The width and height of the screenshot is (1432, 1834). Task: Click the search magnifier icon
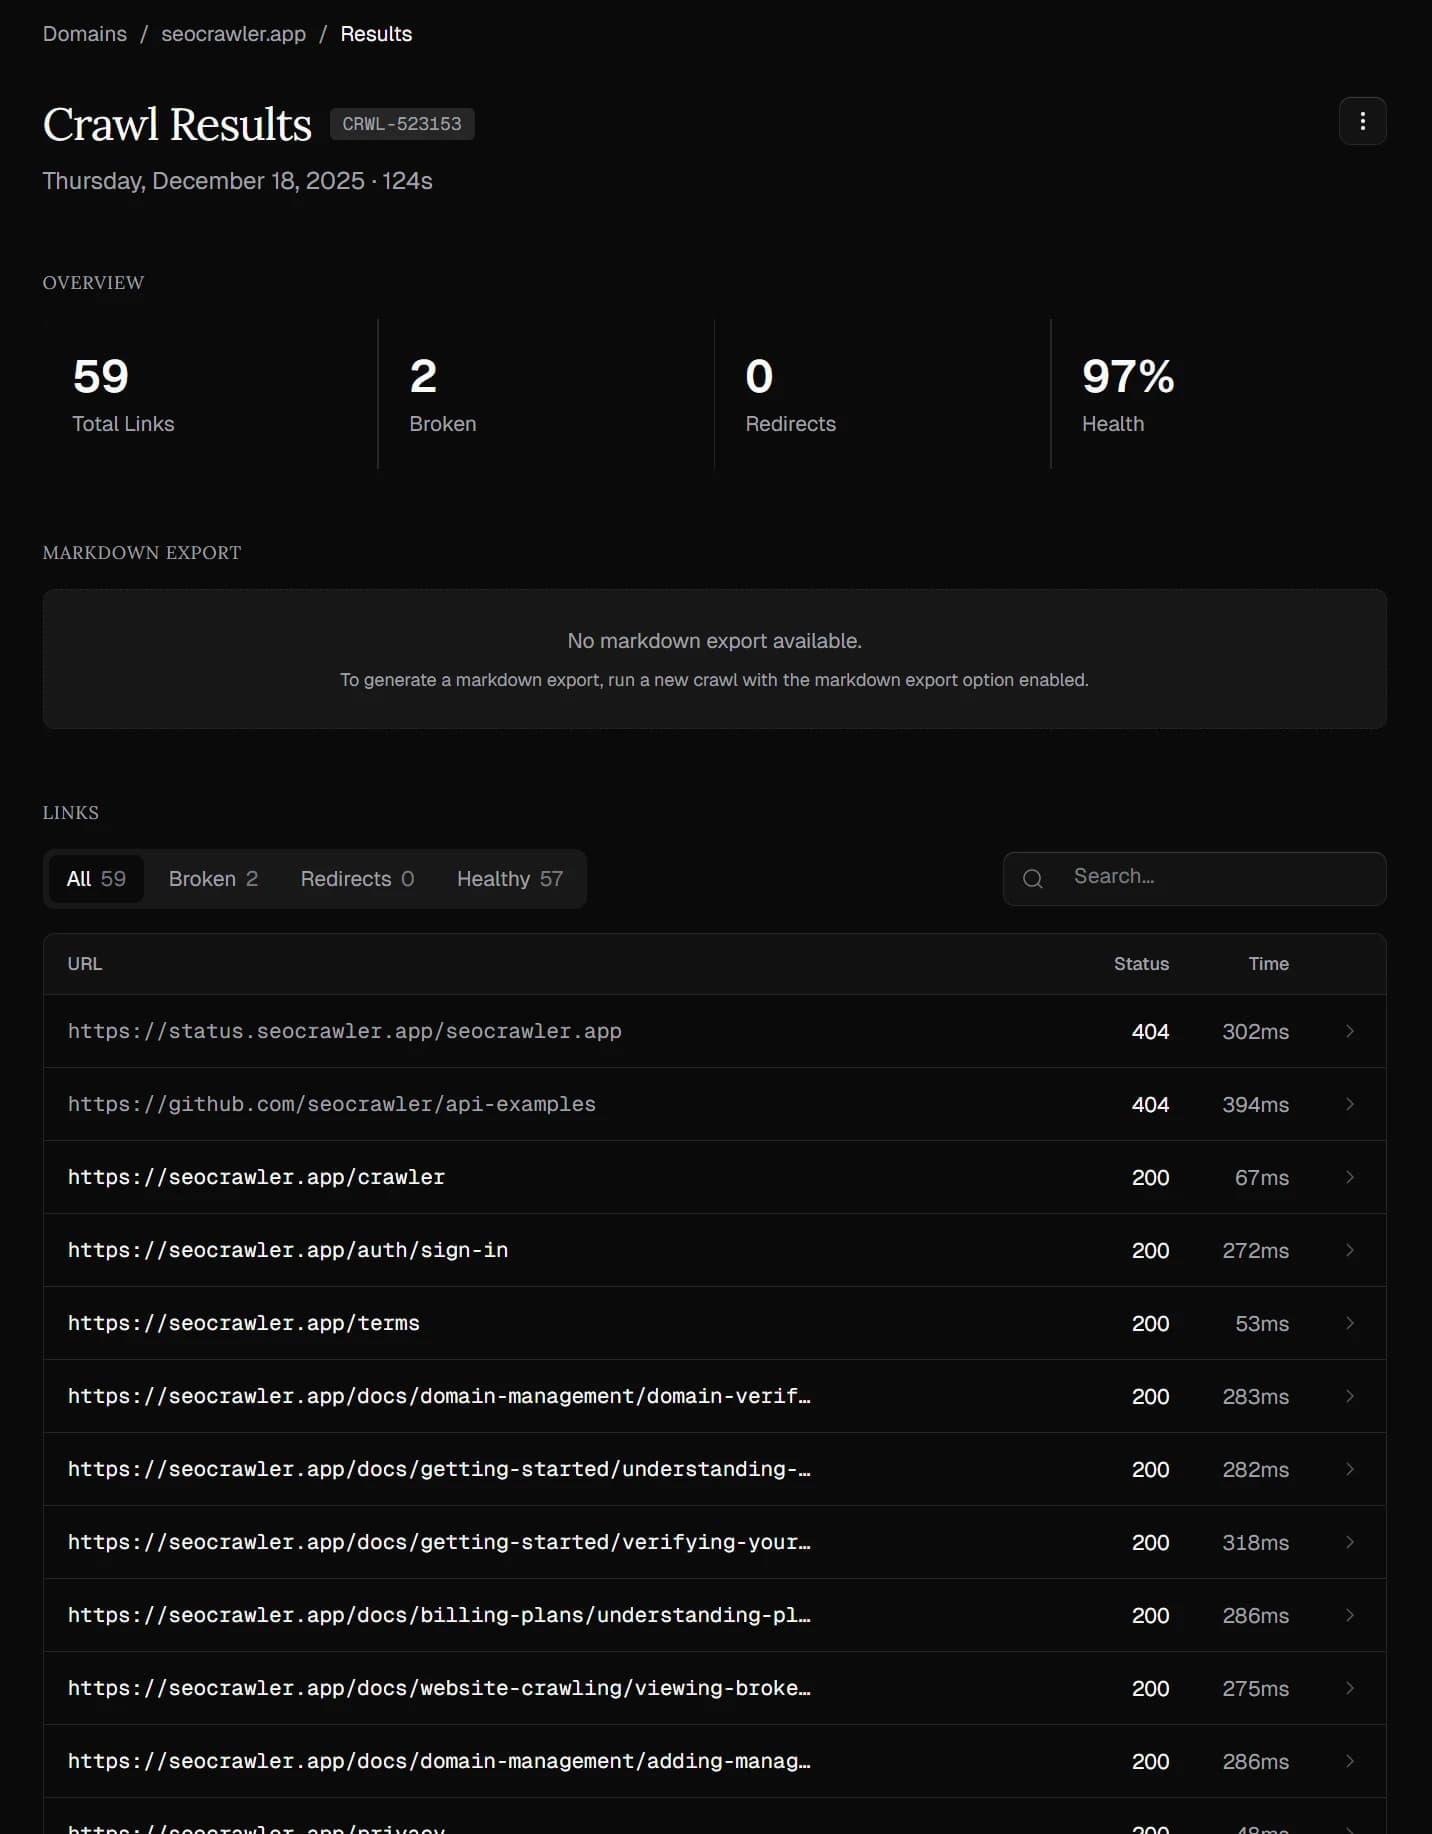coord(1033,878)
